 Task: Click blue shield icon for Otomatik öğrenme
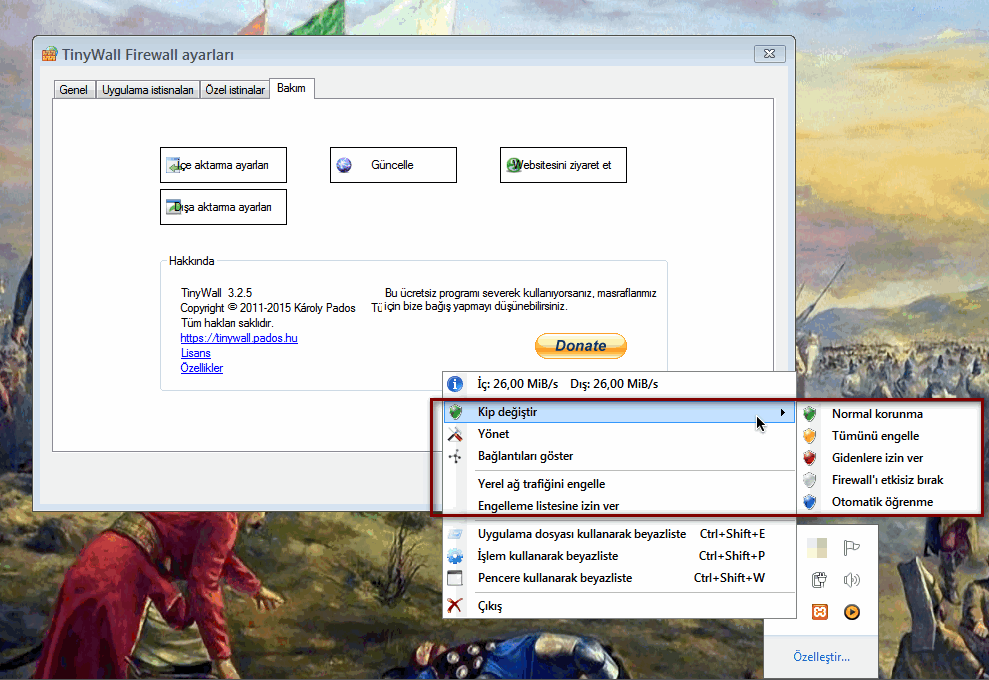(x=810, y=502)
